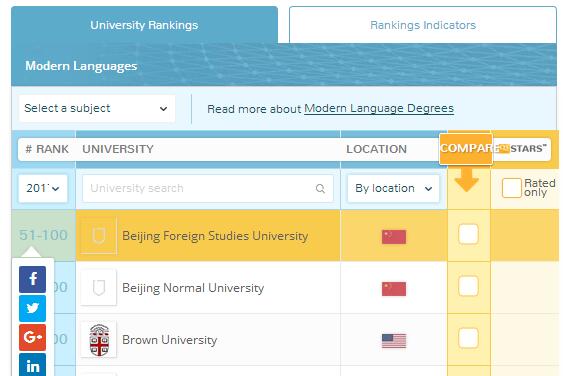Open Brown University crest logo
The image size is (581, 376).
click(x=99, y=340)
